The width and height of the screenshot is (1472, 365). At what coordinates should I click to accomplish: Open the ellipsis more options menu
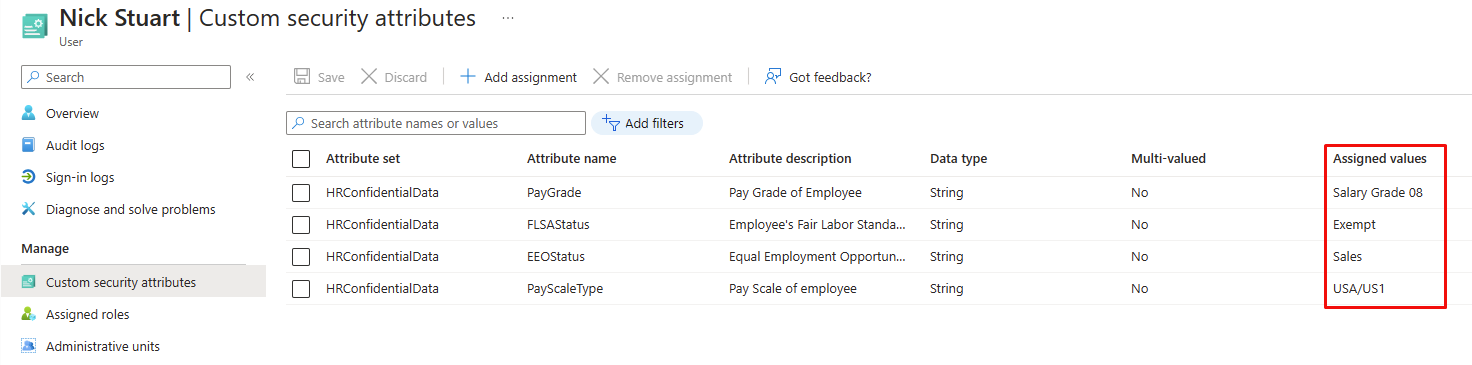click(x=508, y=18)
